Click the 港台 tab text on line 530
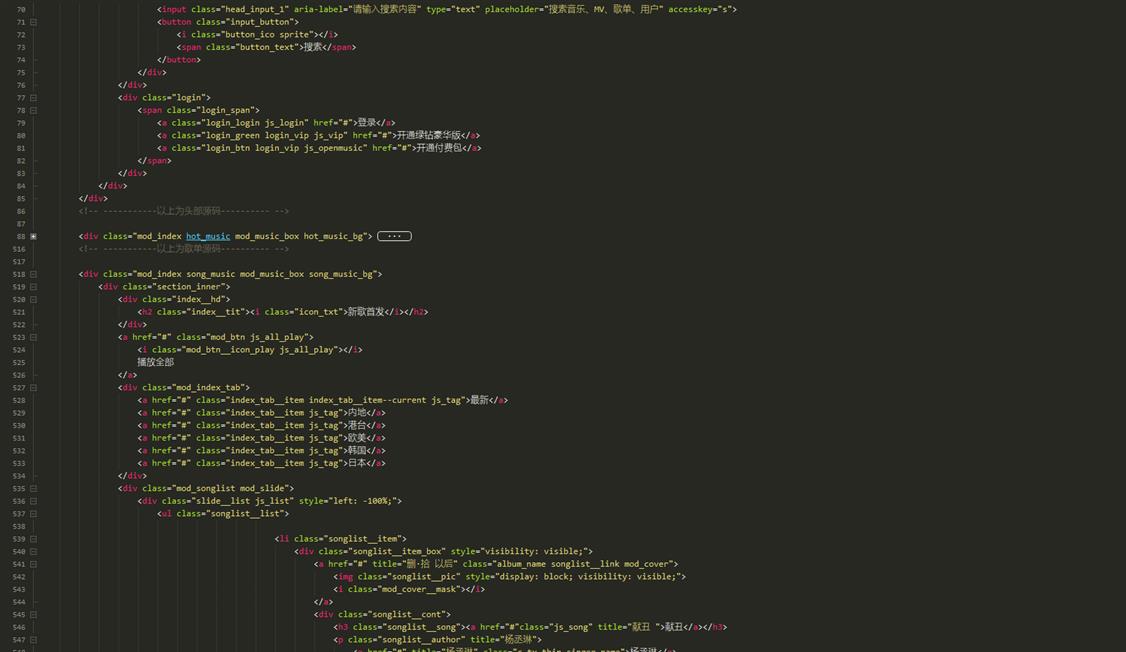 click(357, 426)
